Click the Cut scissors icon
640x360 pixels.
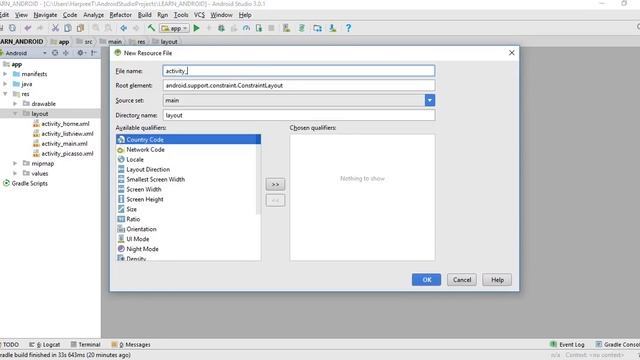tap(55, 28)
